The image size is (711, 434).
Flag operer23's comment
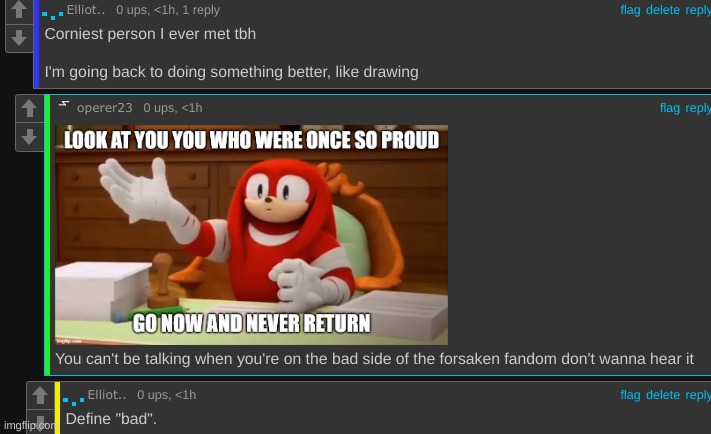pyautogui.click(x=669, y=108)
